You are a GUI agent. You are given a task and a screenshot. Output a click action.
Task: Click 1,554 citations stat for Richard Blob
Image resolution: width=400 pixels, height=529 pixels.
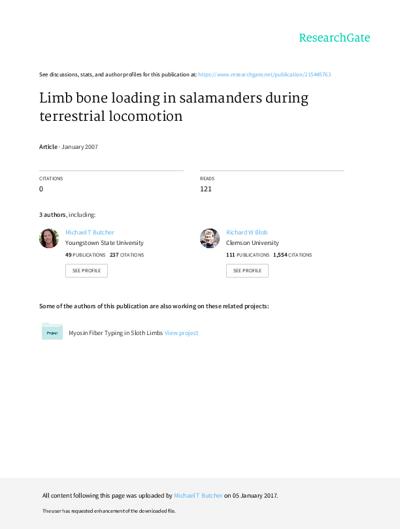coord(292,255)
